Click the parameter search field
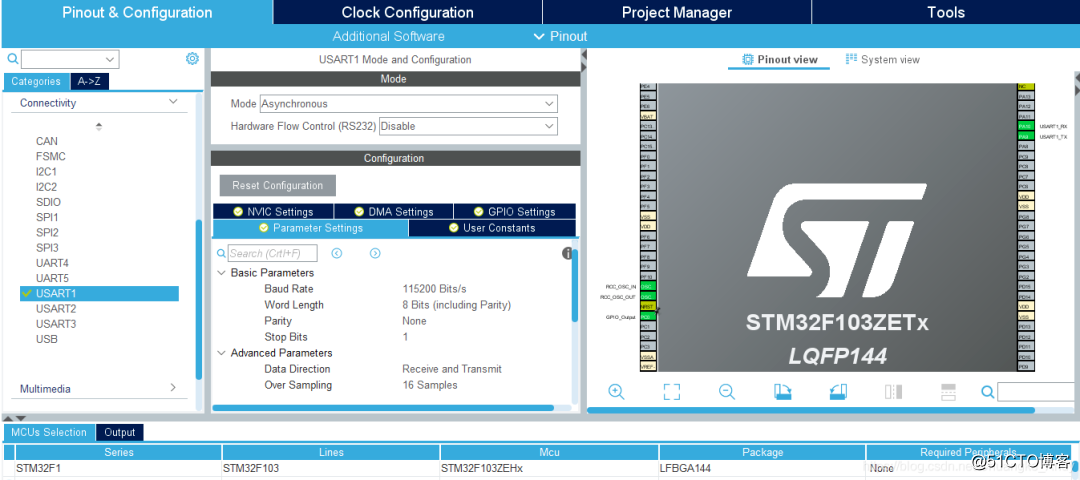Viewport: 1080px width, 480px height. pyautogui.click(x=273, y=253)
